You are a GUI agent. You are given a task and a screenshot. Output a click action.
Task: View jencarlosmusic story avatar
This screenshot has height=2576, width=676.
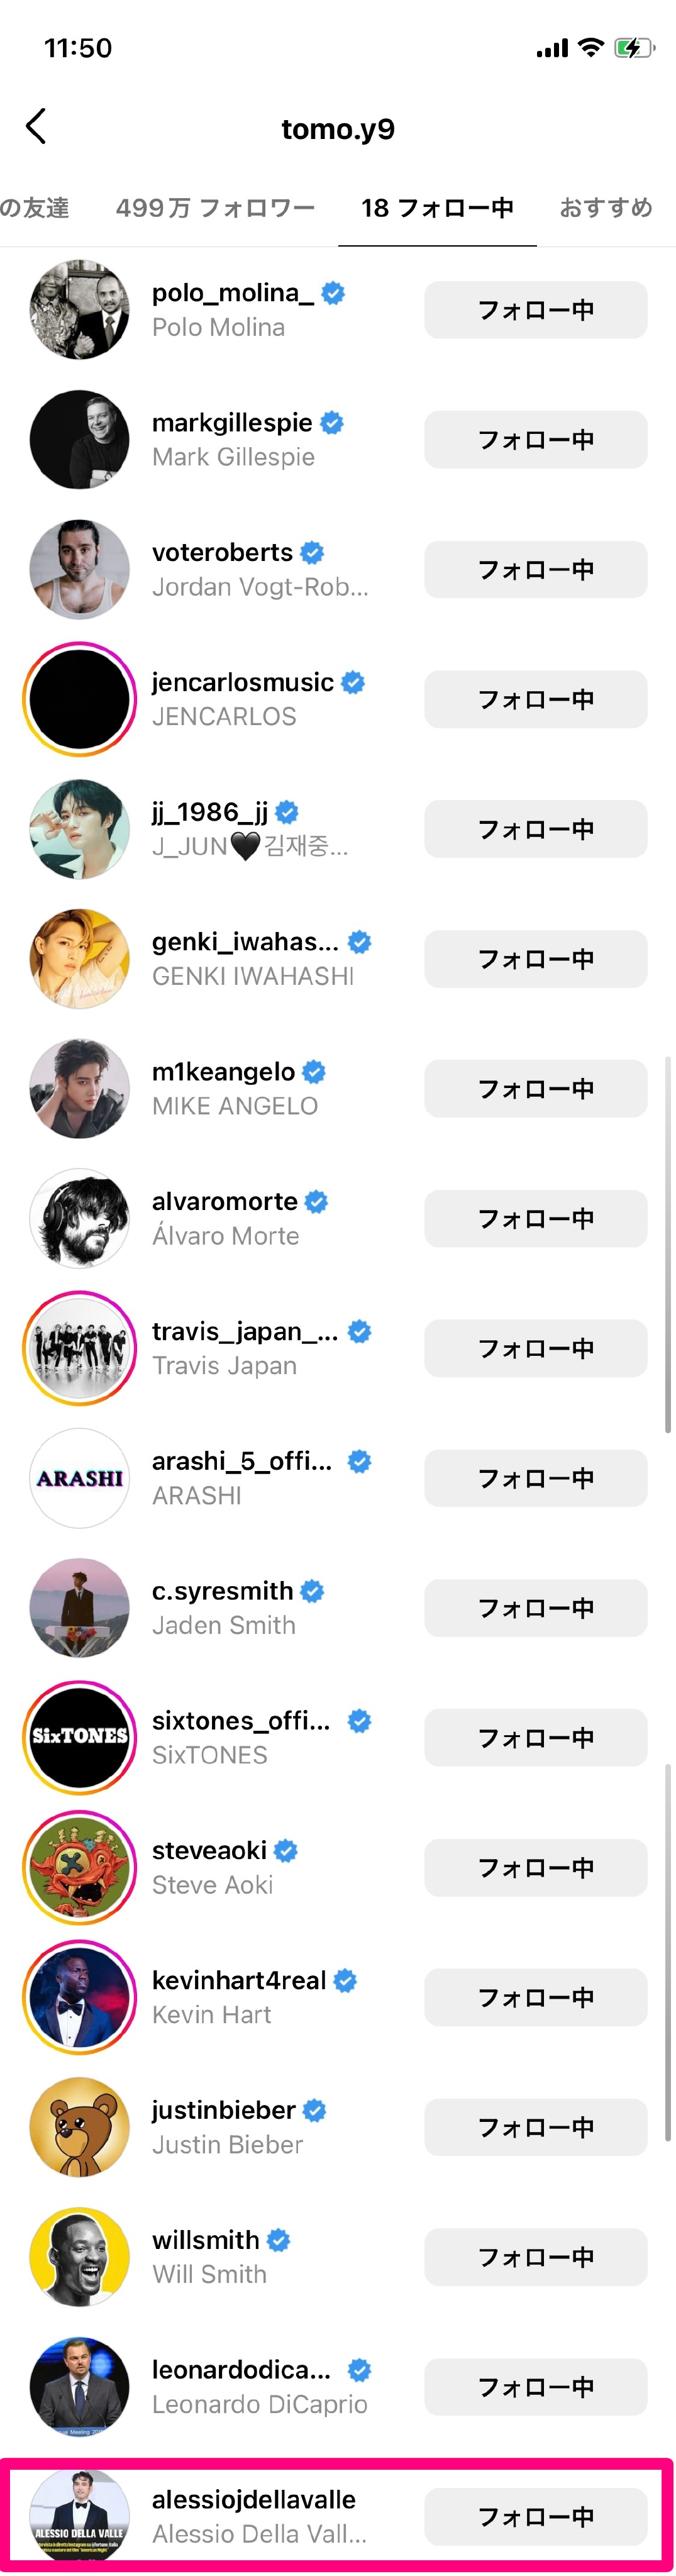[x=80, y=699]
